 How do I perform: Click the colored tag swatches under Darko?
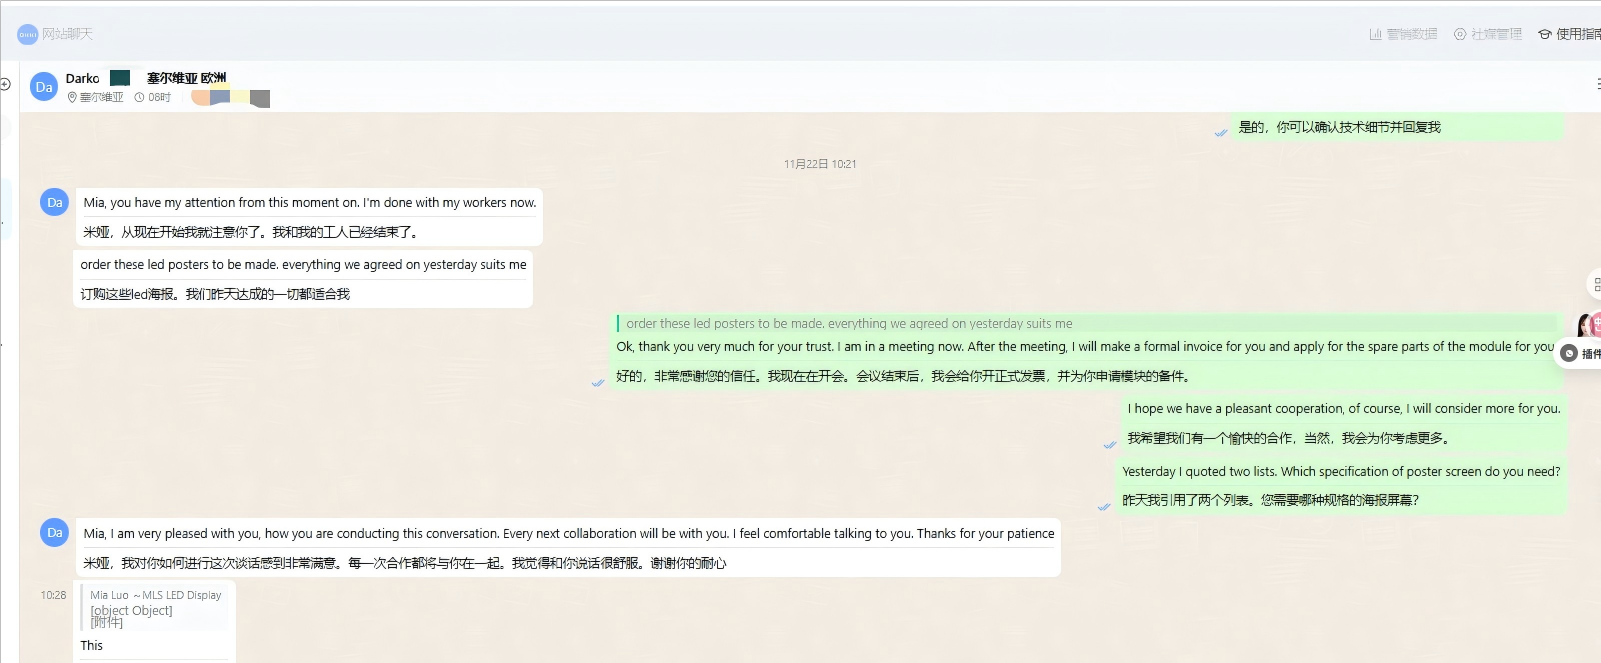(230, 98)
